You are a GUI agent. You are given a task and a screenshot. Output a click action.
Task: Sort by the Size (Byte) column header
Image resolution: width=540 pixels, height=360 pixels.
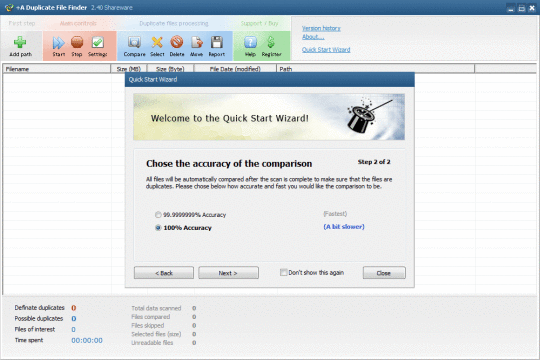point(170,69)
